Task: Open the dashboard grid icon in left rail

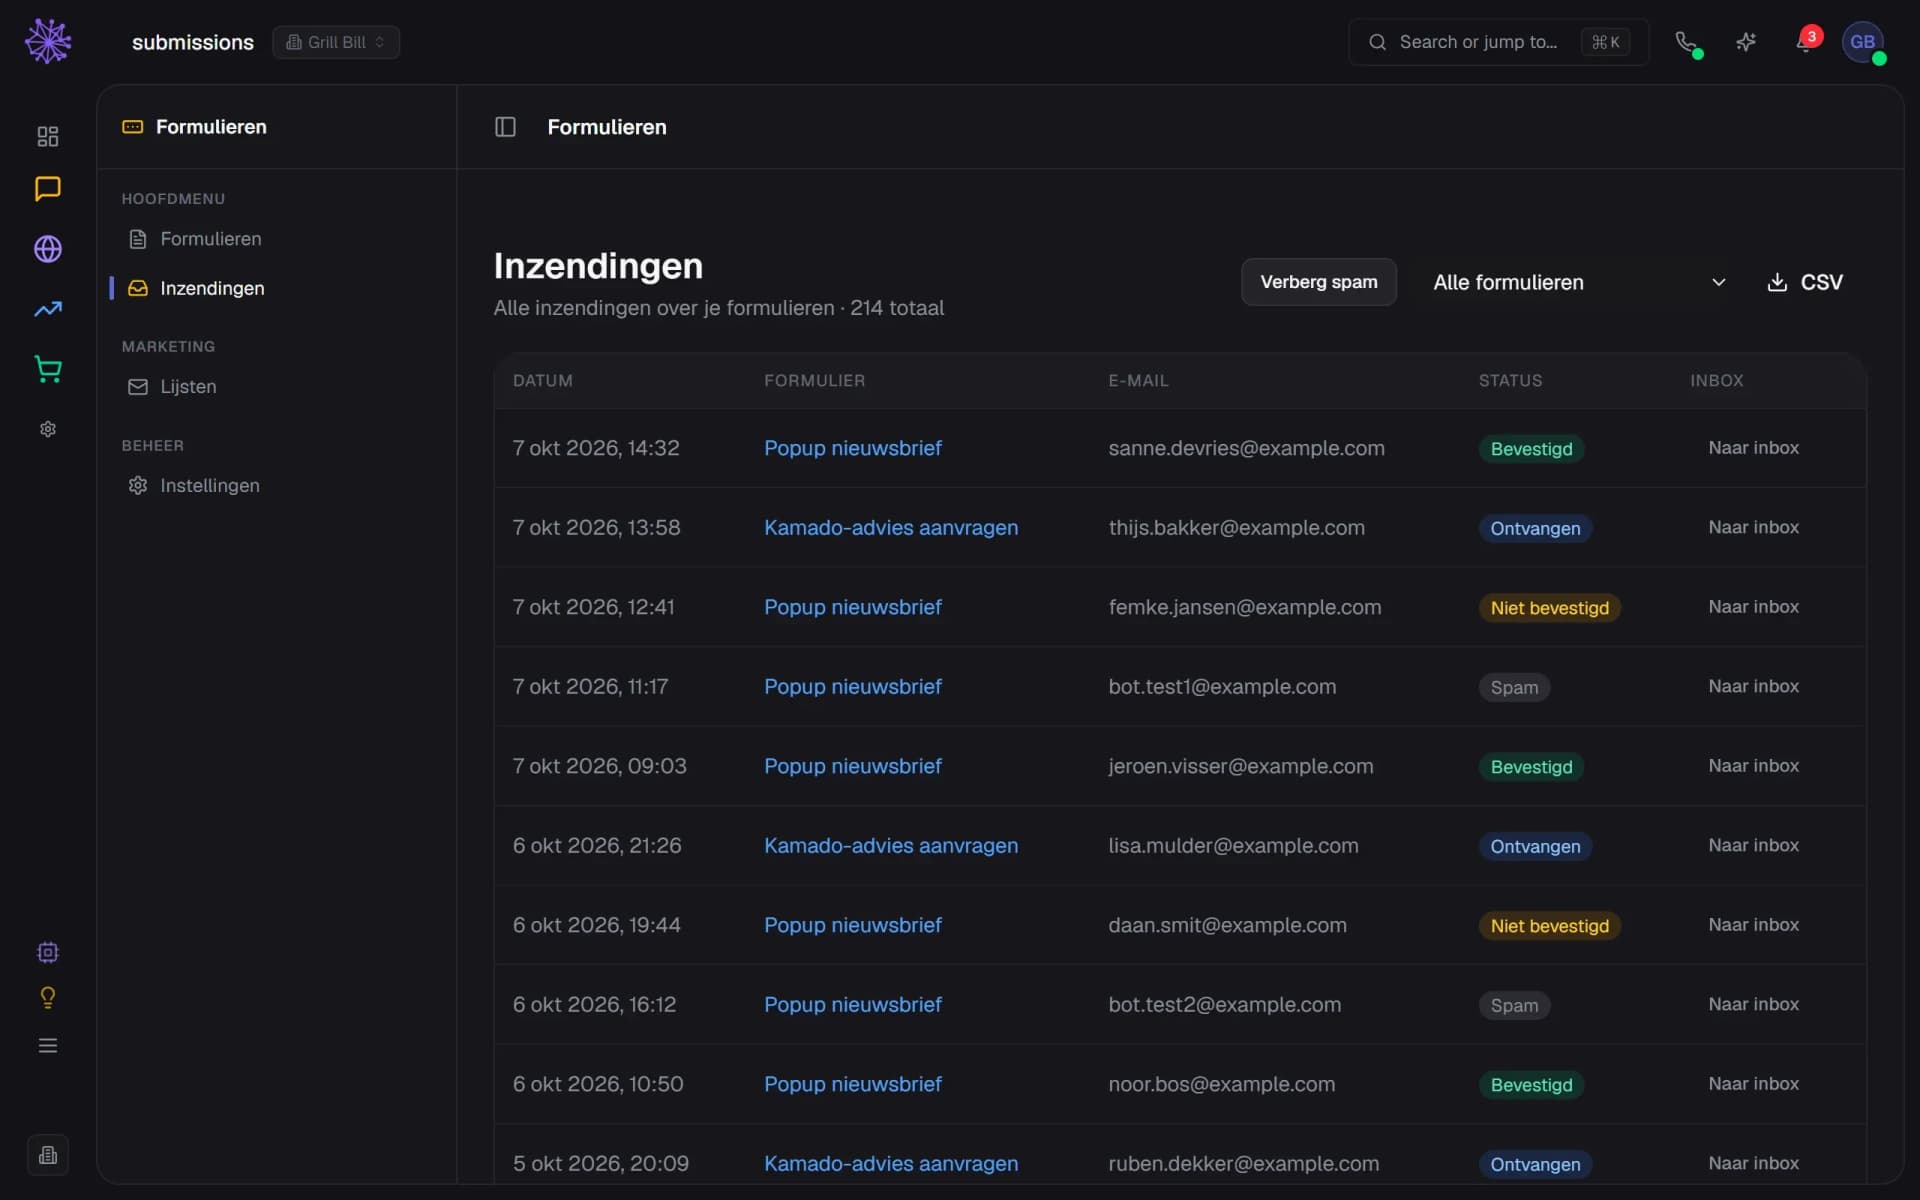Action: coord(48,136)
